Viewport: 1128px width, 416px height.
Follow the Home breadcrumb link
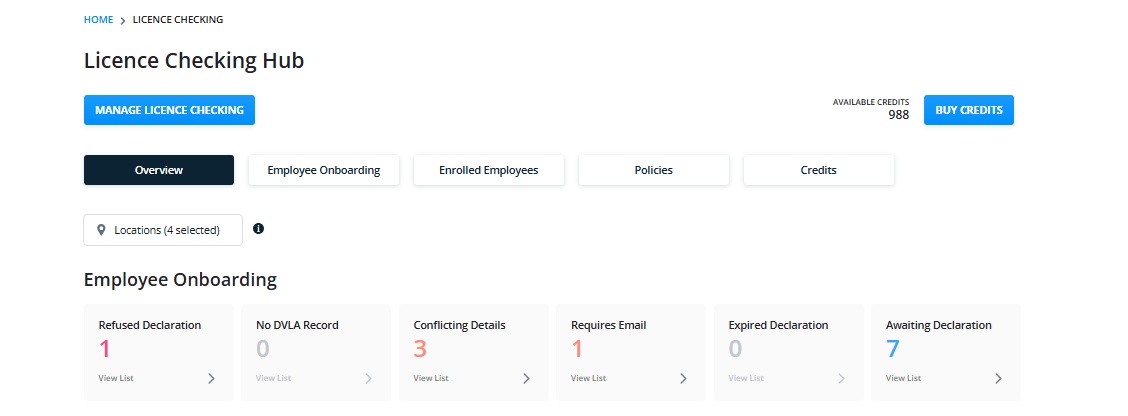click(x=99, y=20)
